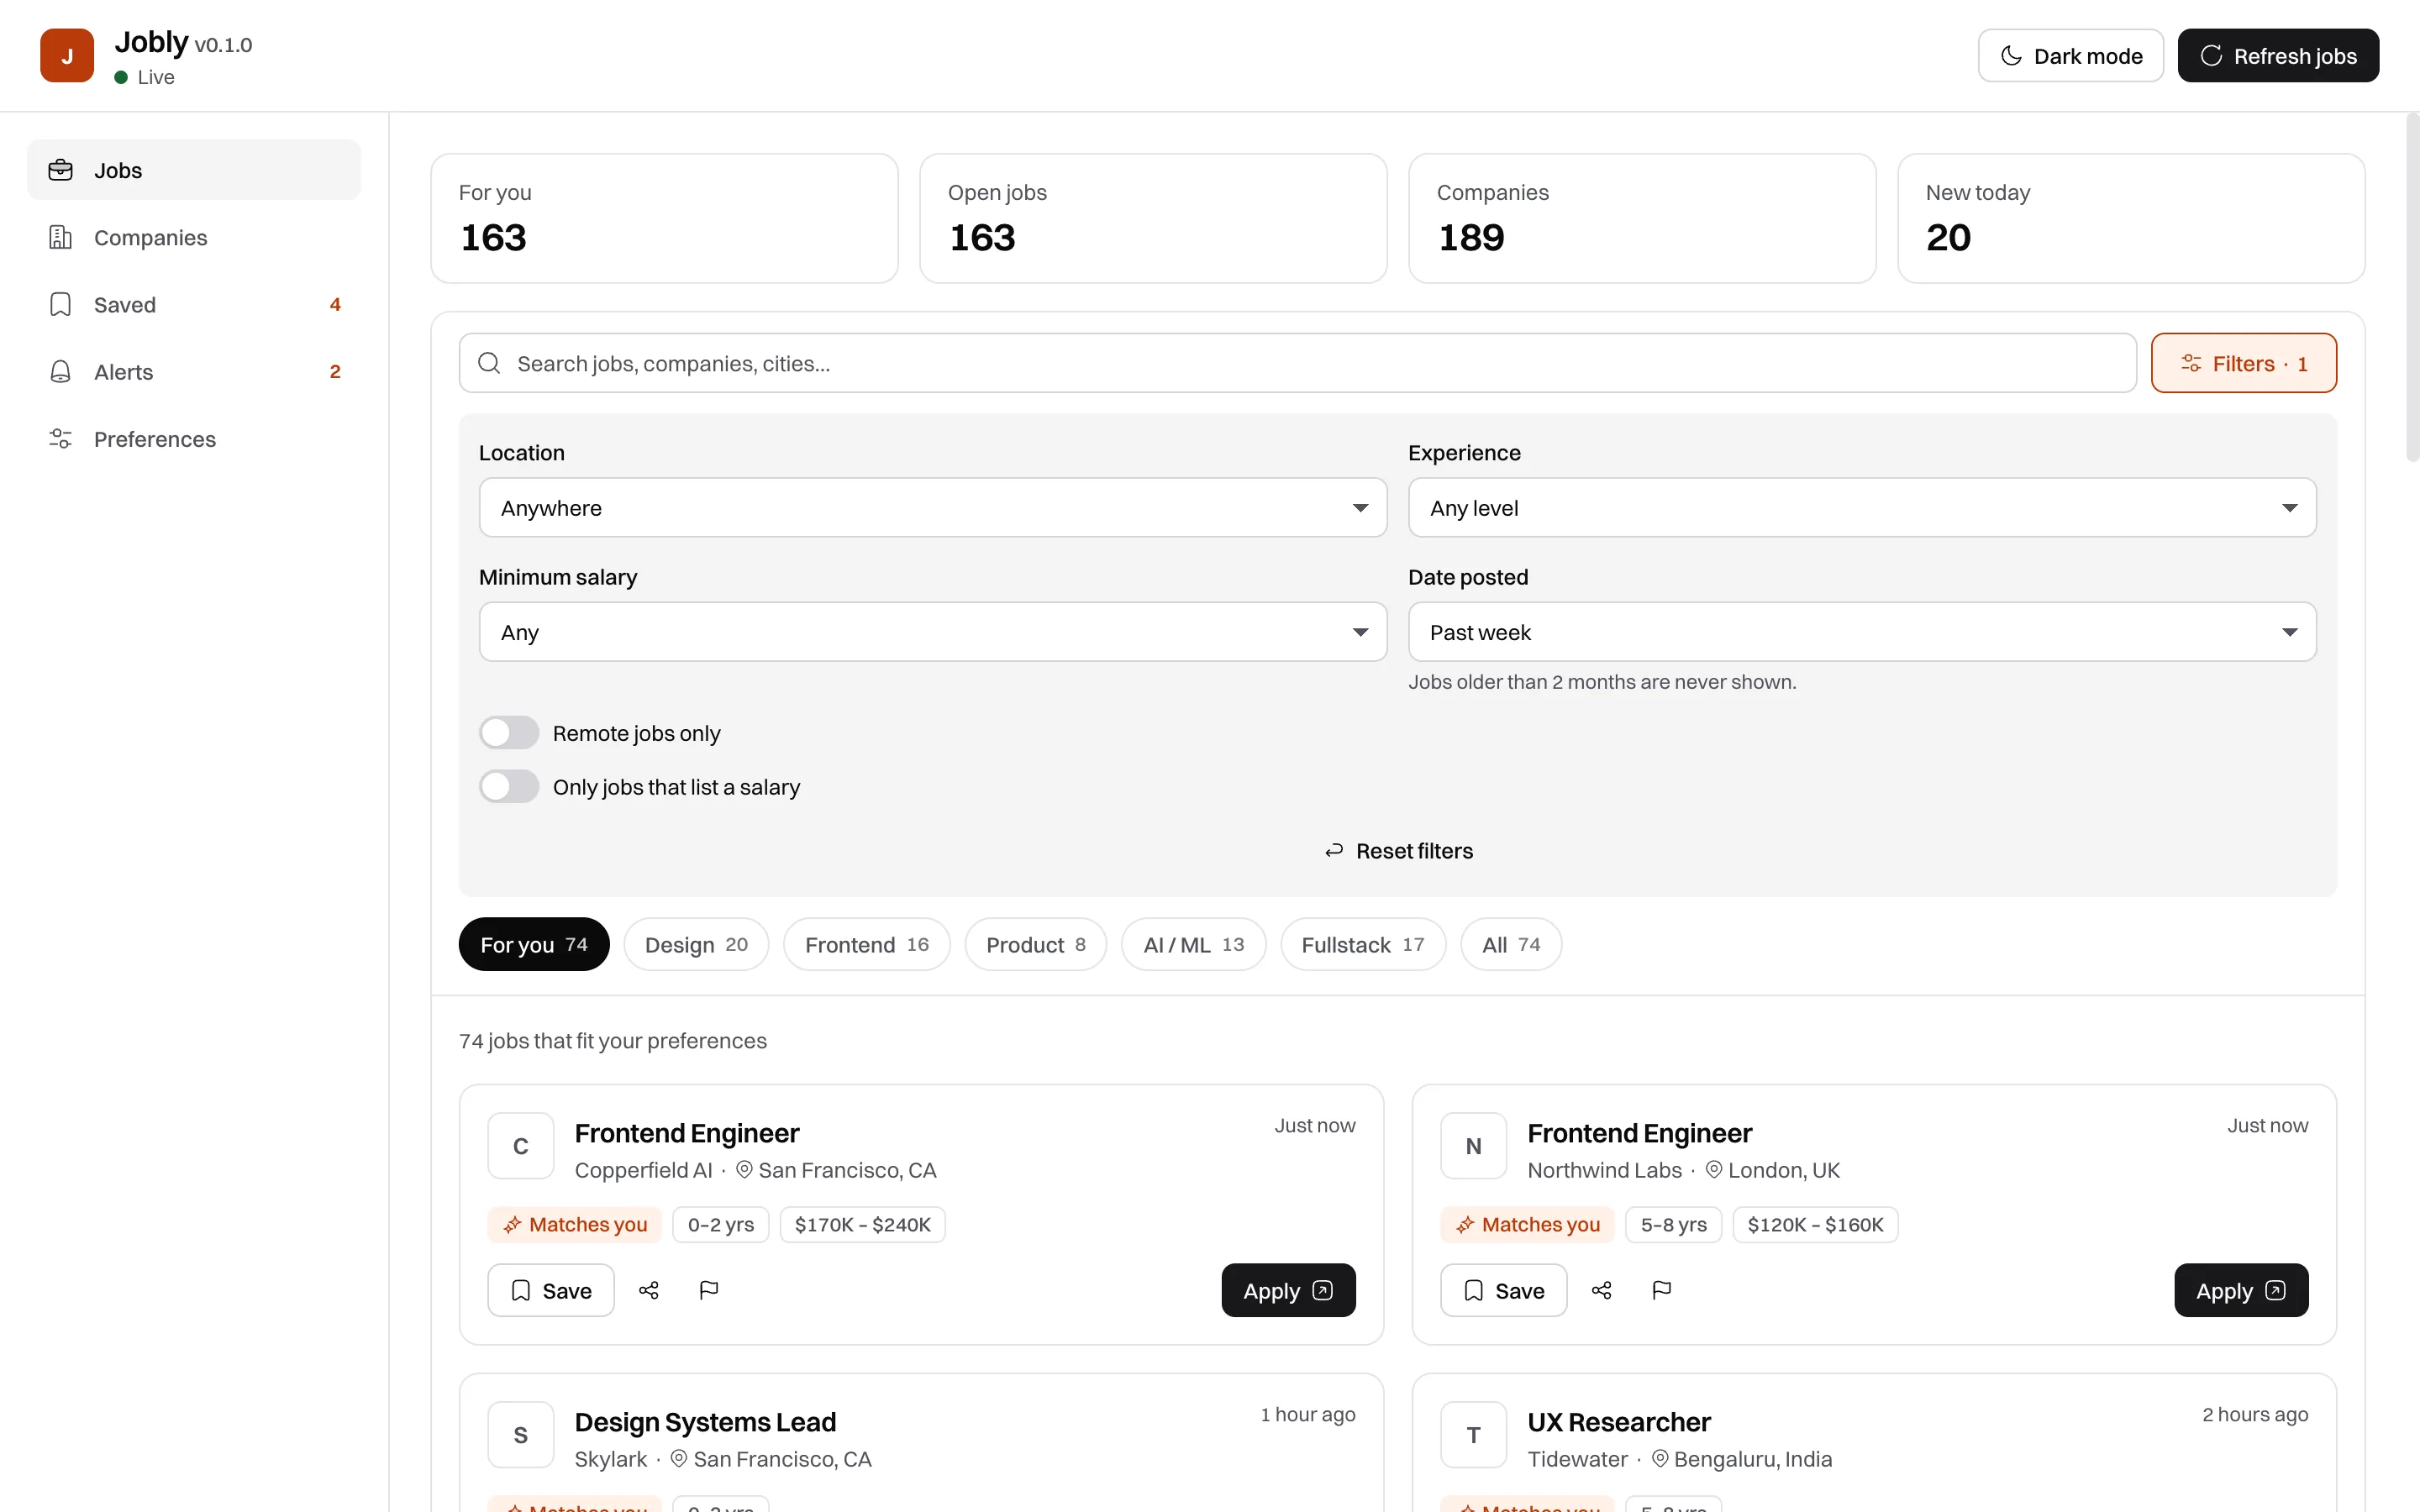Open Date posted dropdown showing Past week

(x=1862, y=632)
